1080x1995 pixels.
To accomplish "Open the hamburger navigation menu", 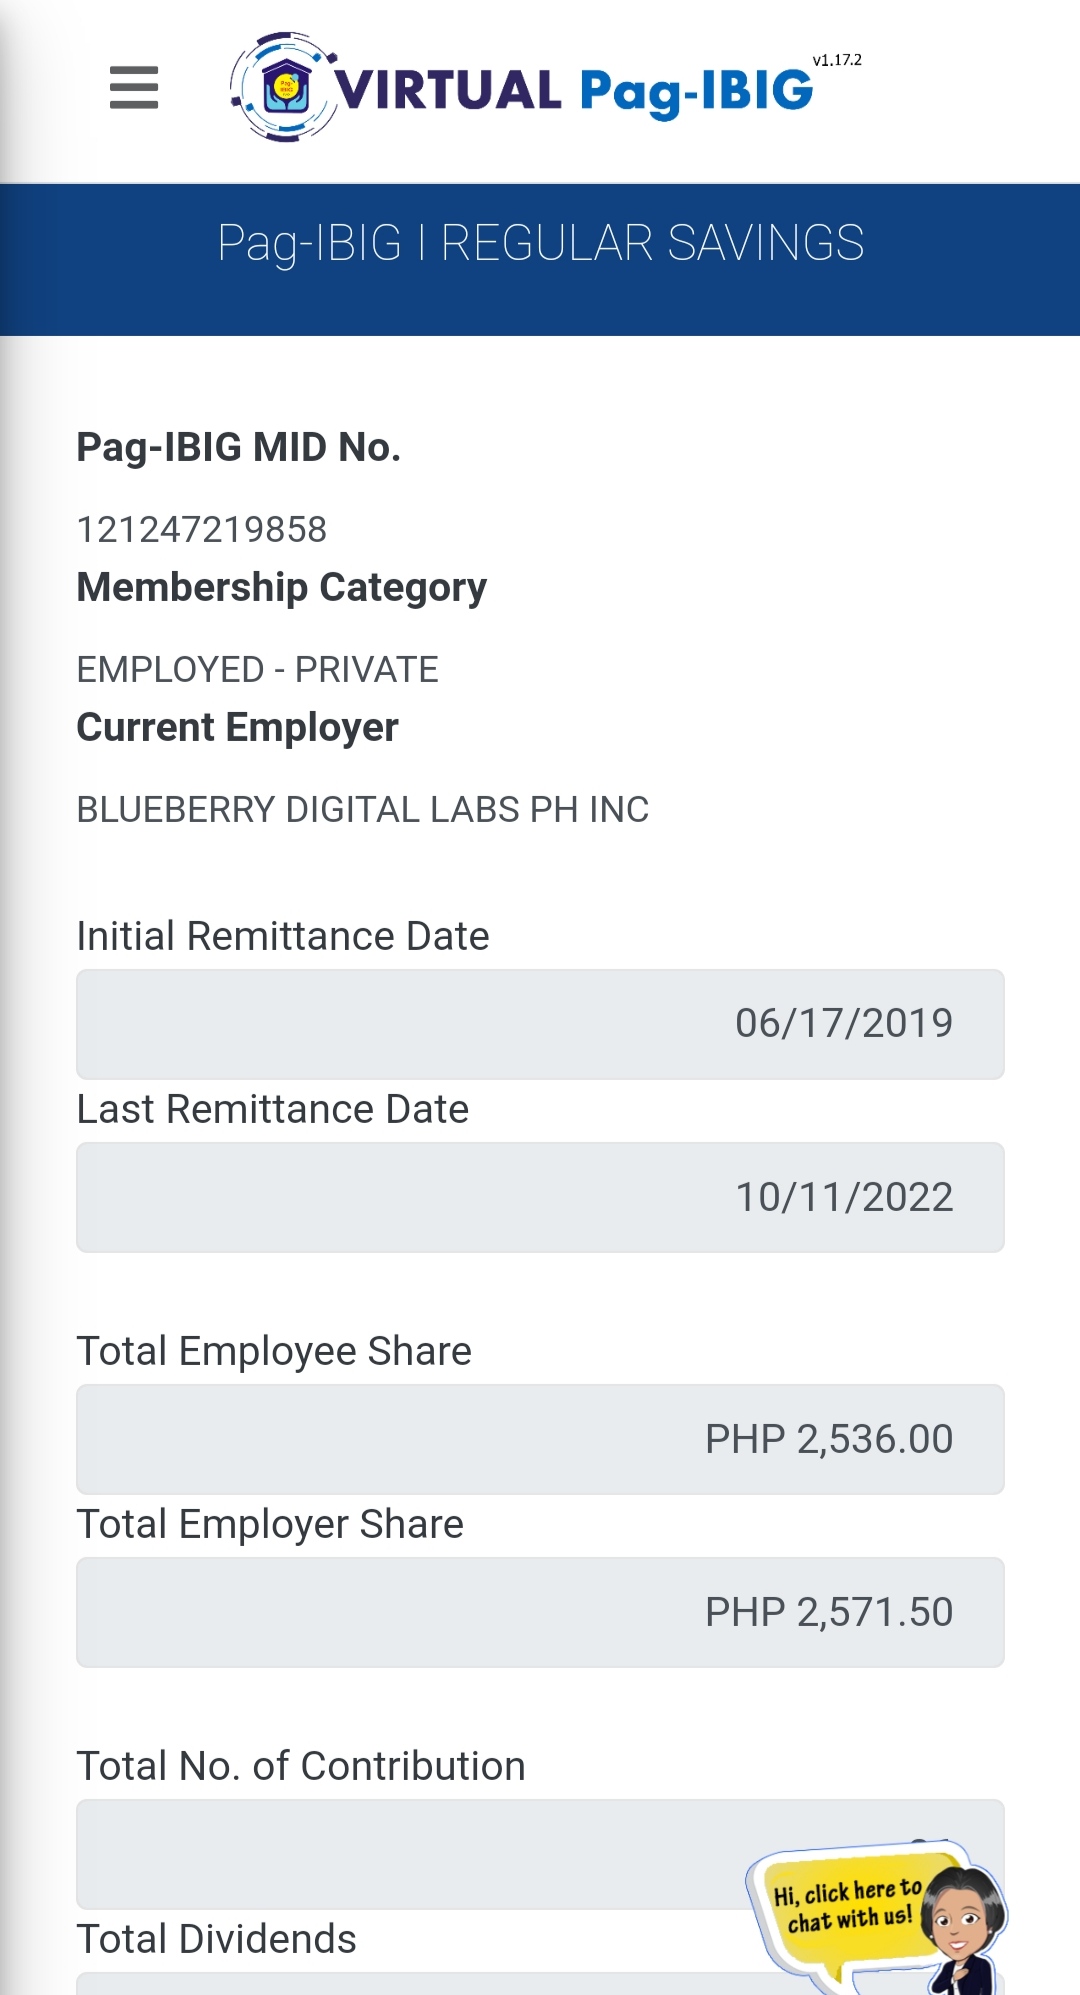I will (x=134, y=87).
